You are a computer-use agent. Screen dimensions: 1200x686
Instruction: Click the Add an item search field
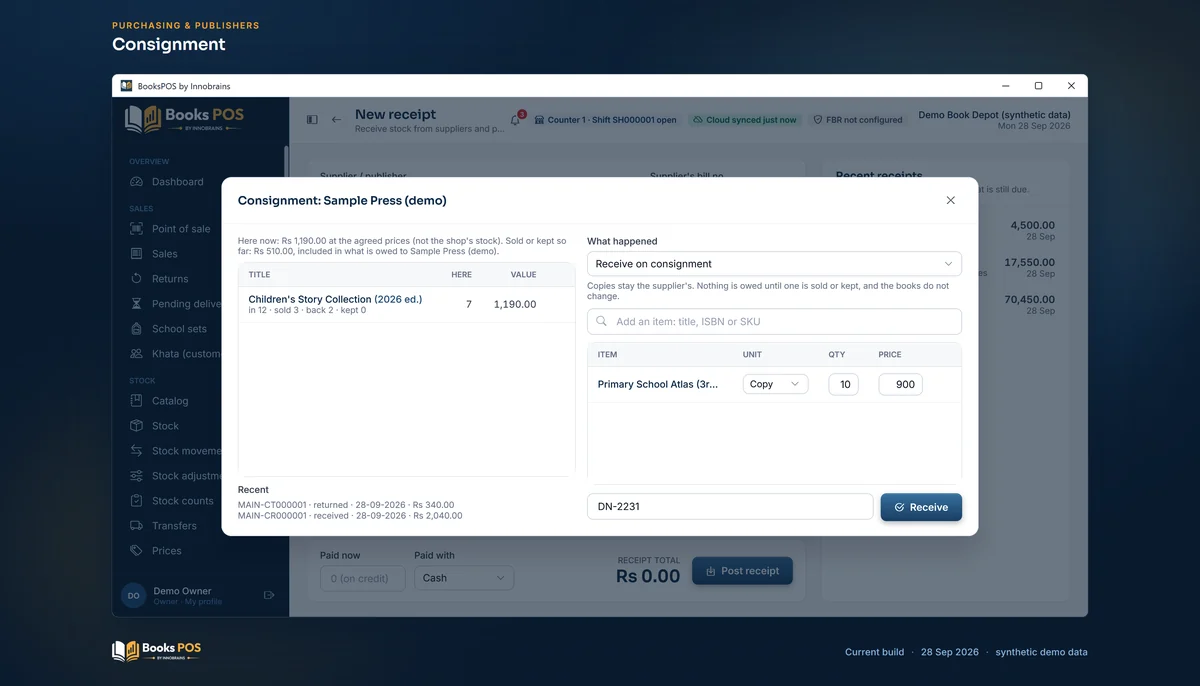774,322
